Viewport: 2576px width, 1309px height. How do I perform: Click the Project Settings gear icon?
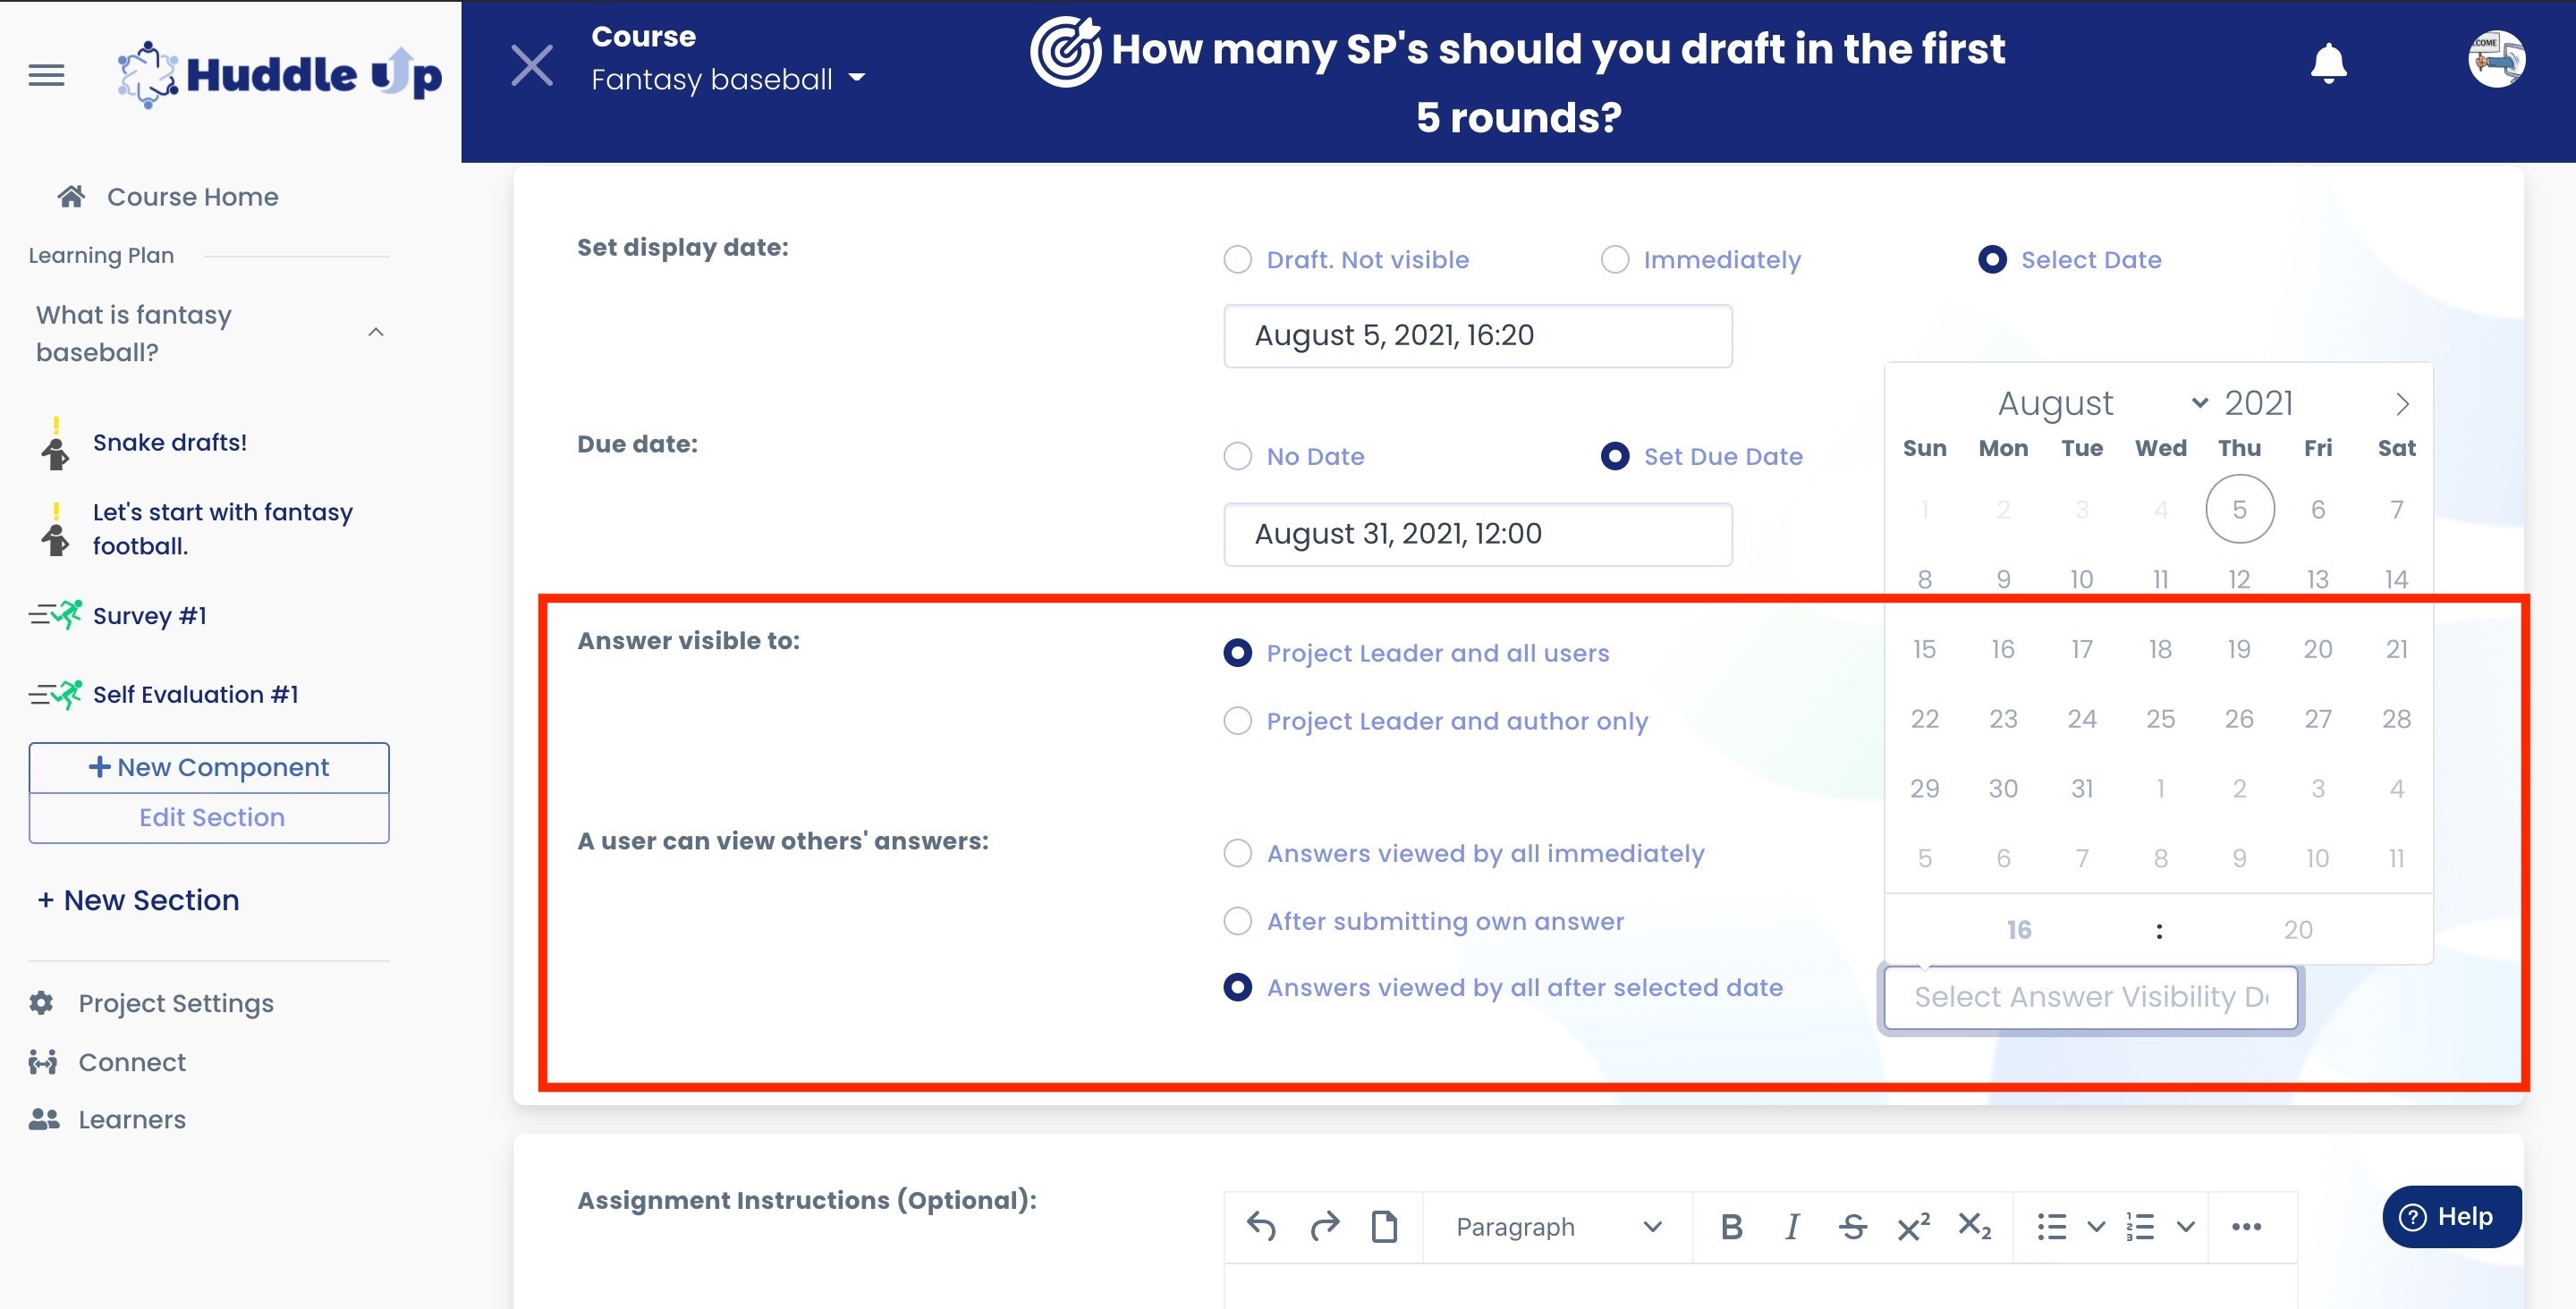pyautogui.click(x=42, y=1002)
